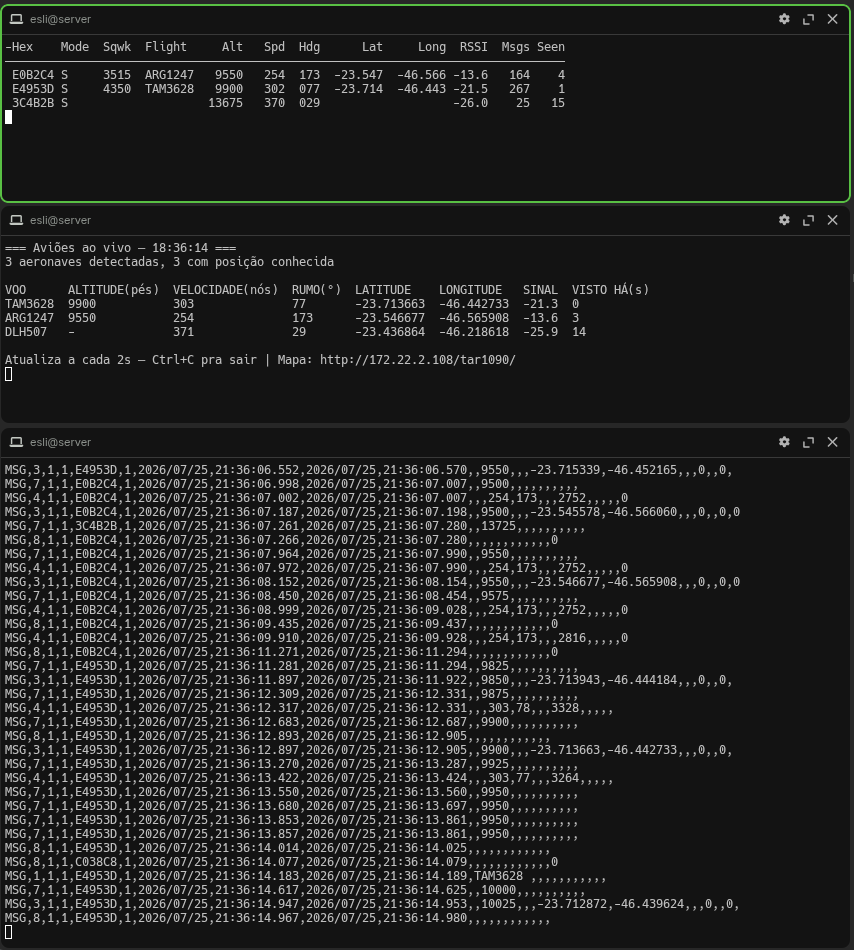Click the ALTITUDE(pés) column header
Screen dimensions: 854x950
(113, 290)
